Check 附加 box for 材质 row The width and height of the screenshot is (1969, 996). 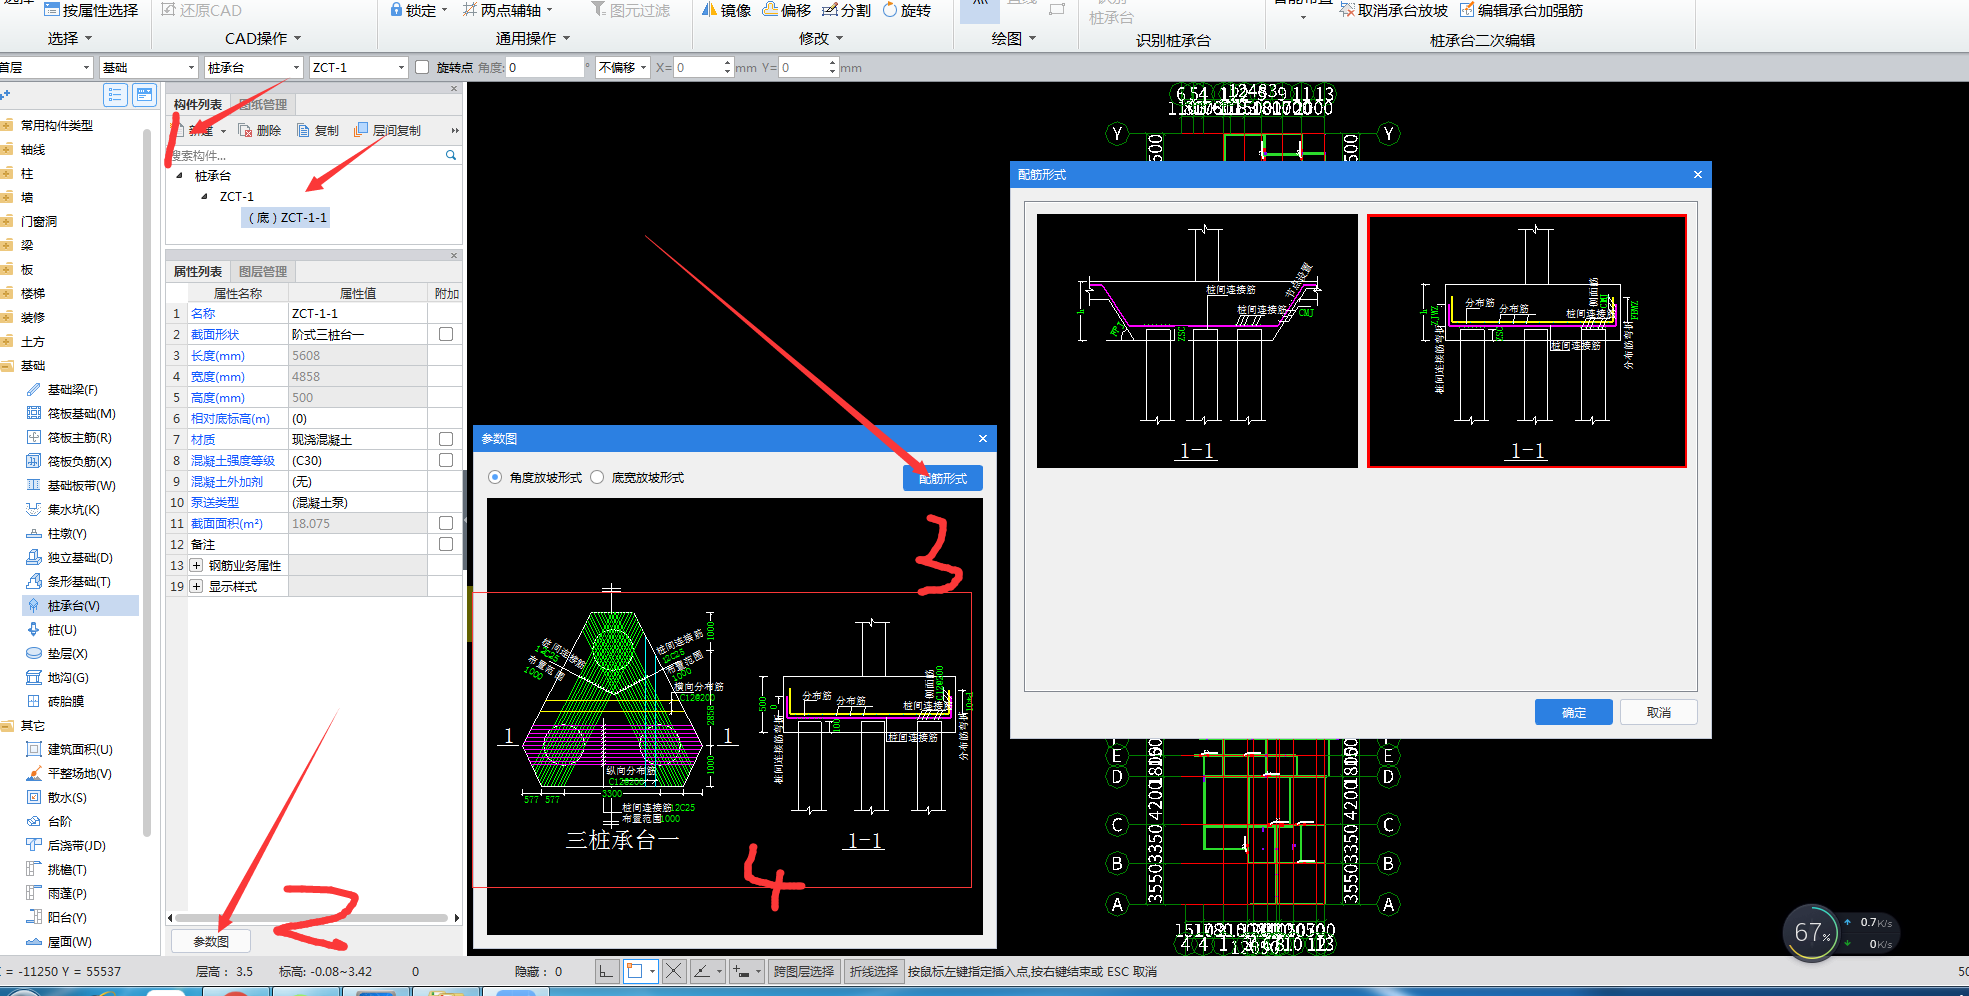(446, 439)
